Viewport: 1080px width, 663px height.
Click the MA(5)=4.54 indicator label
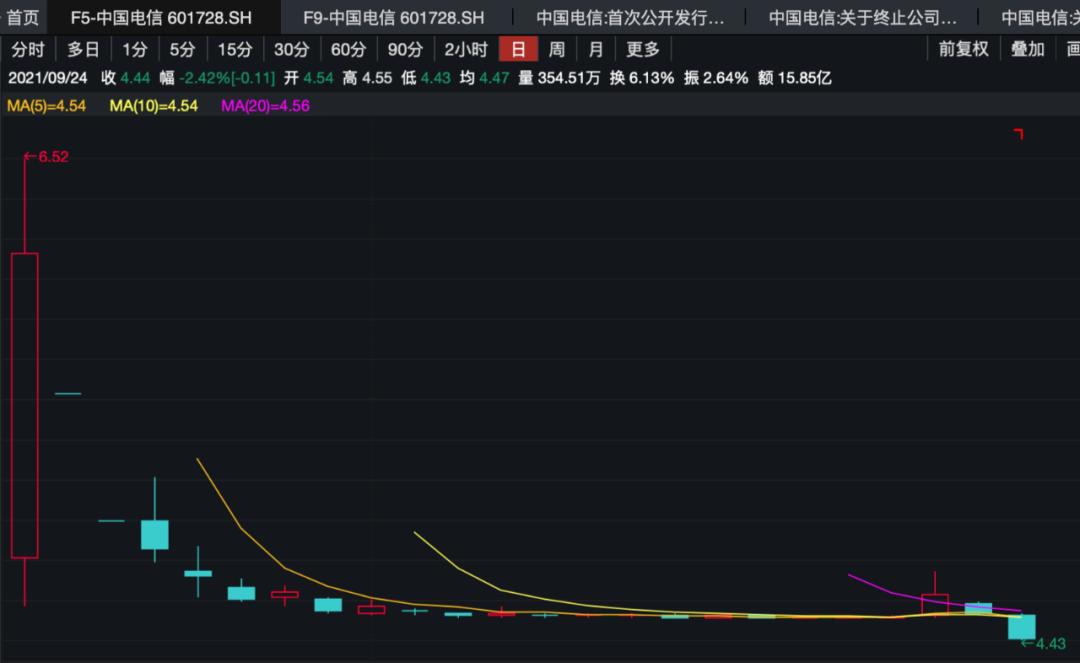coord(46,106)
